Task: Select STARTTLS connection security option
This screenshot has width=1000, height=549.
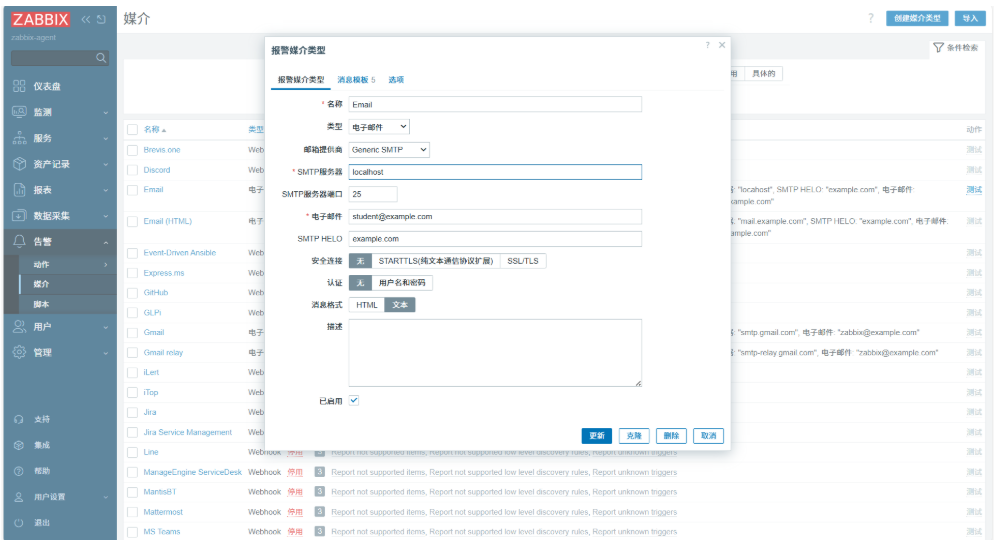Action: click(x=436, y=261)
